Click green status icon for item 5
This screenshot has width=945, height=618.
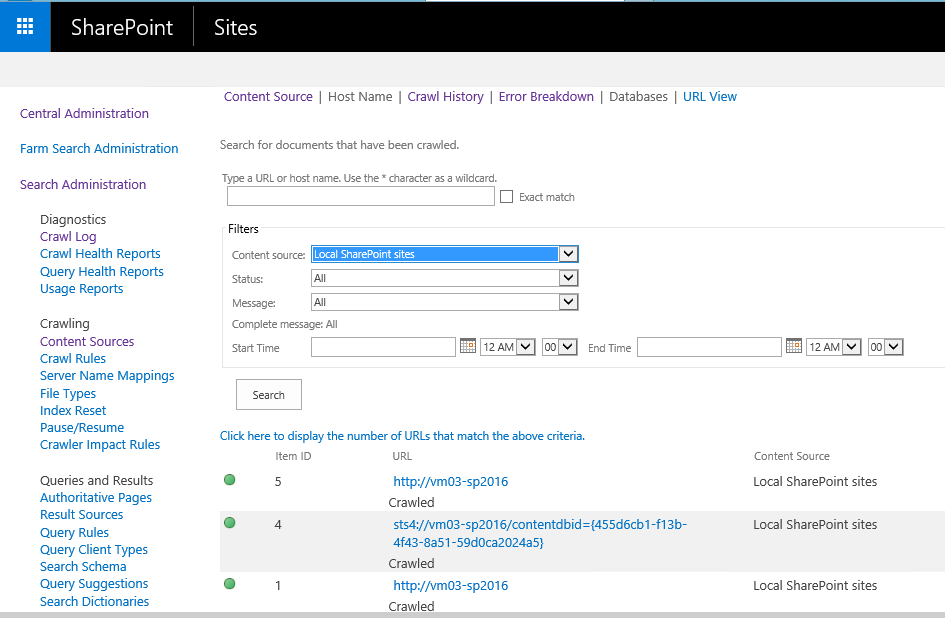click(230, 481)
